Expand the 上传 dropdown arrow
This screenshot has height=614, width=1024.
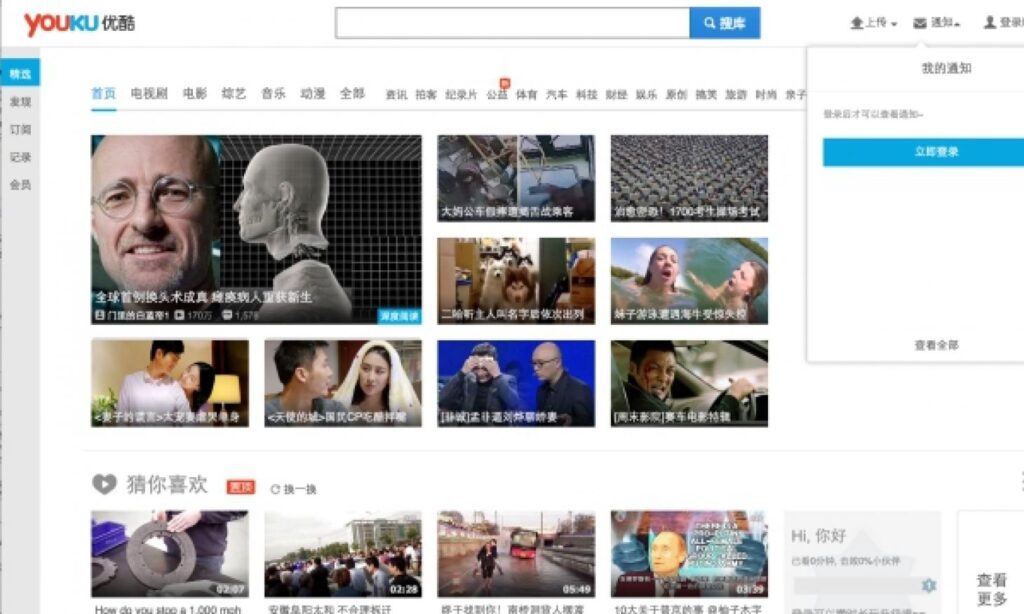point(894,24)
